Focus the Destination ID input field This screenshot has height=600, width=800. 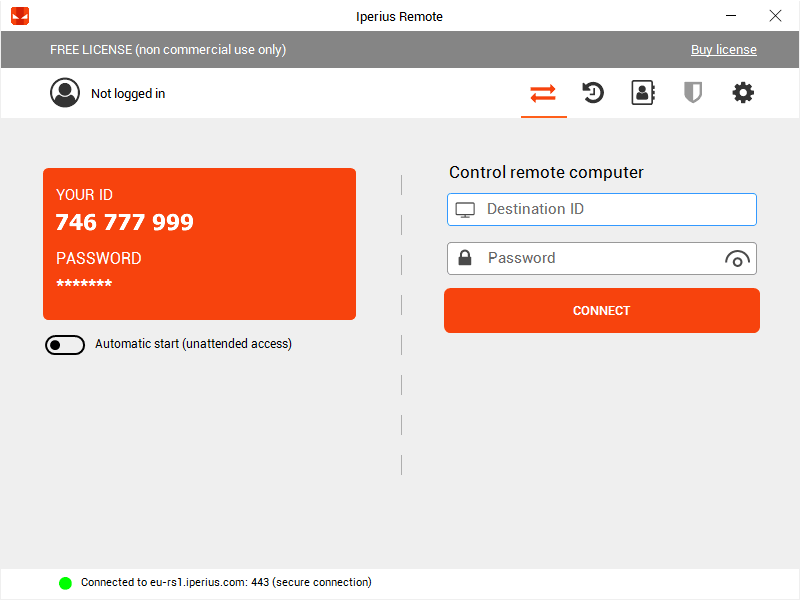click(x=615, y=210)
